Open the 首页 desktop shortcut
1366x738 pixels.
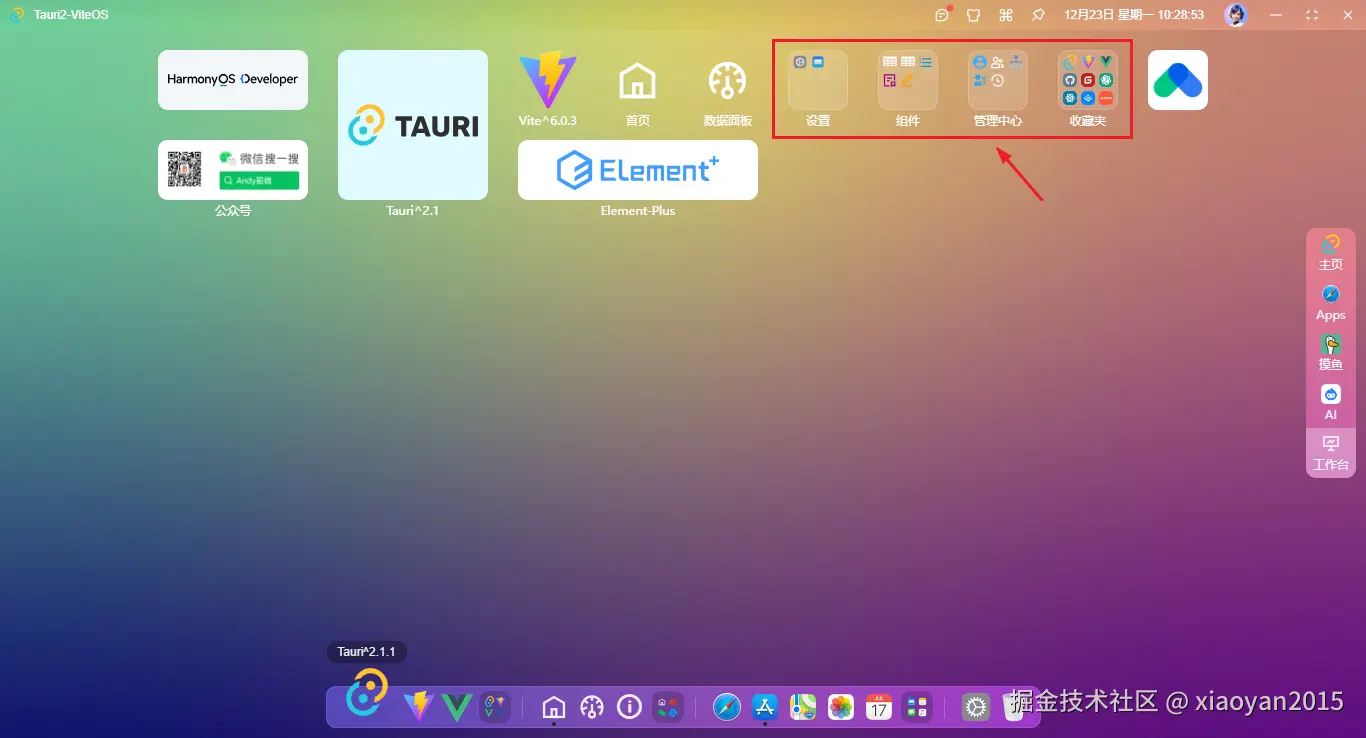coord(638,89)
